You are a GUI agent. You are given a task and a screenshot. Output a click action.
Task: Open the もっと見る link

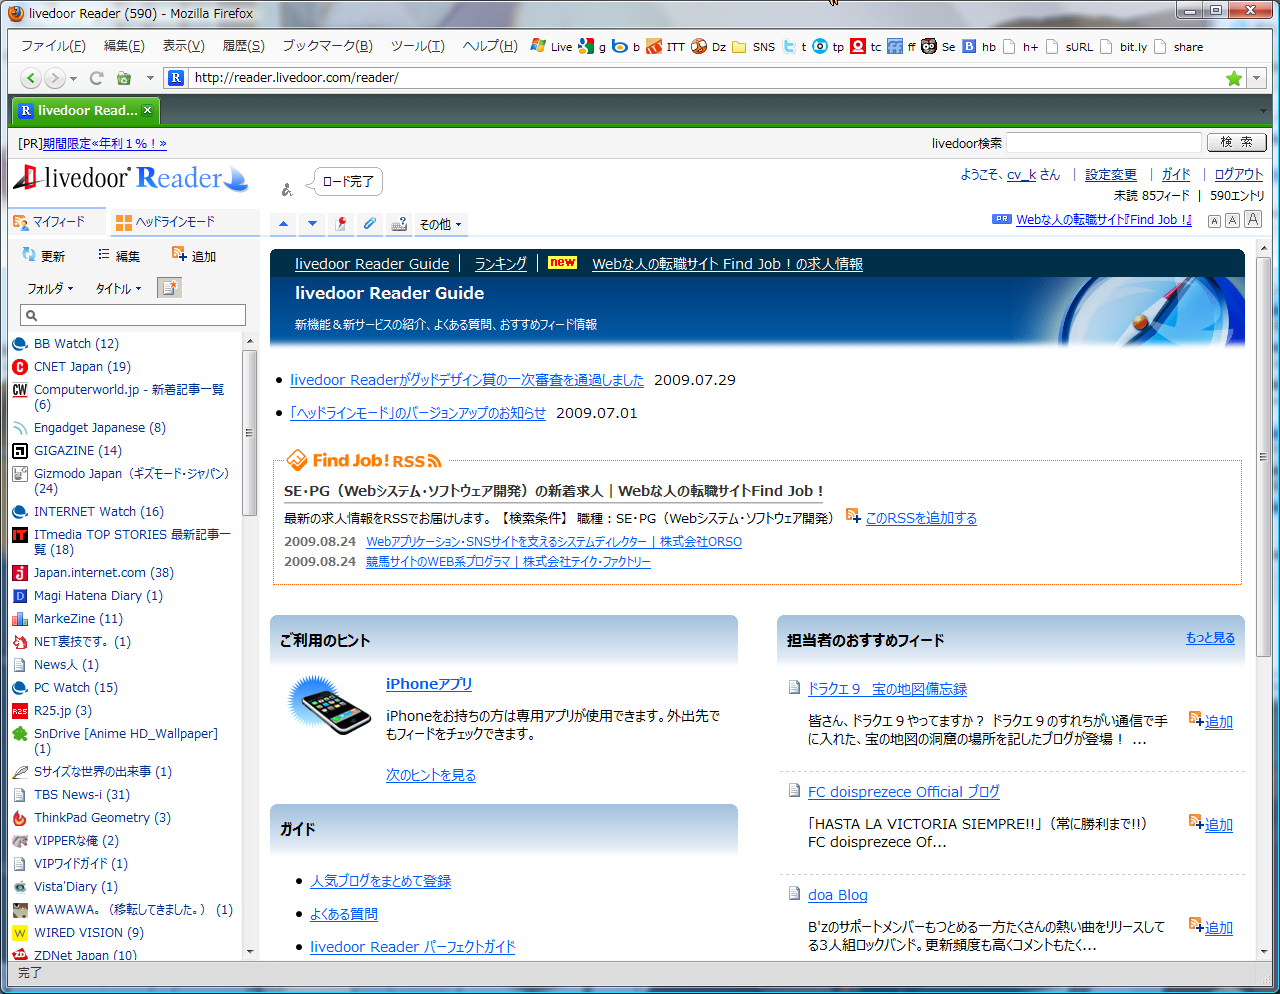(x=1210, y=637)
